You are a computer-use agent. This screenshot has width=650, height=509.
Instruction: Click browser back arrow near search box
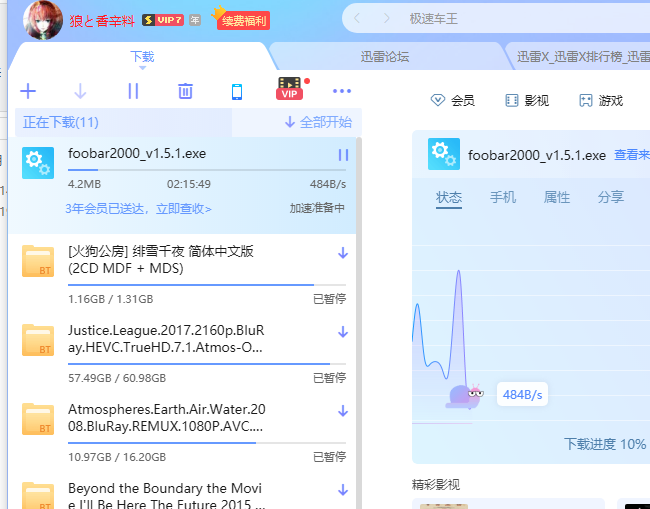[359, 18]
